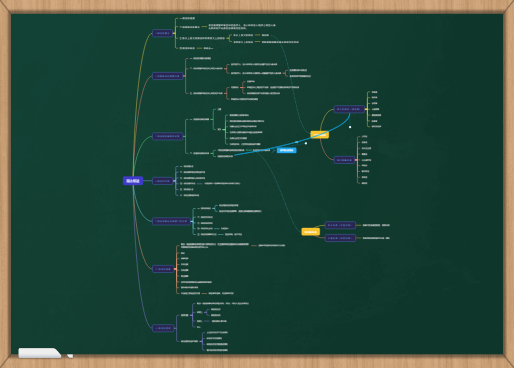Screen dimensions: 514x368
Task: Click white control handle beside light-blue label
Action: pyautogui.click(x=306, y=143)
